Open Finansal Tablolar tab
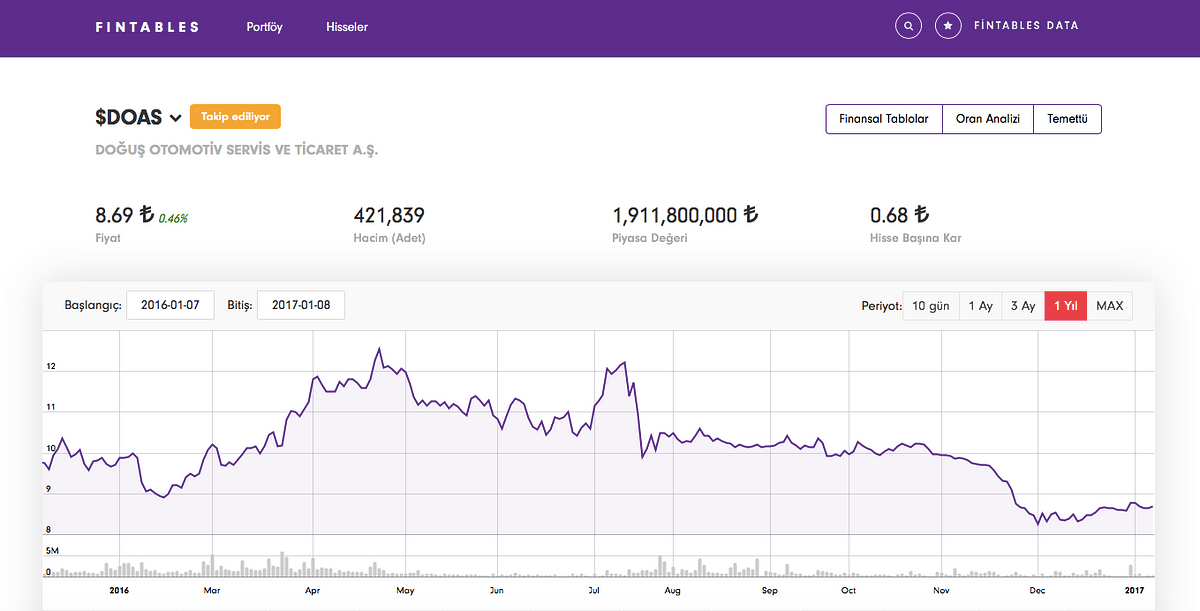This screenshot has height=611, width=1200. click(x=884, y=119)
